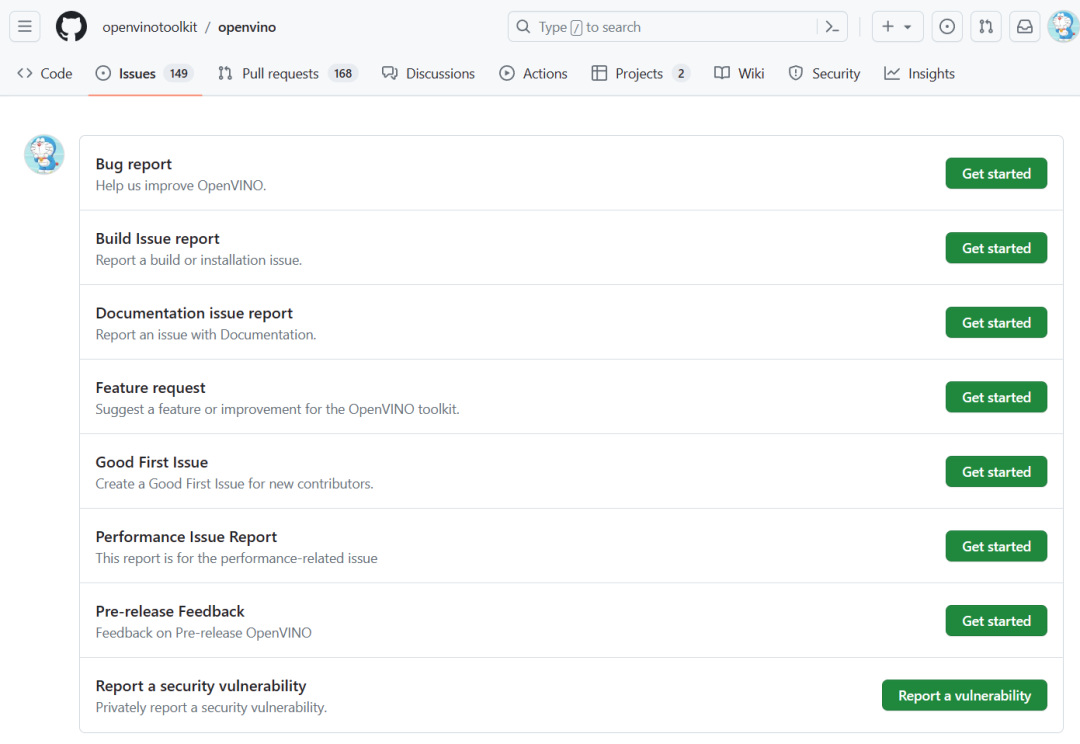Open the Actions tab
Viewport: 1080px width, 744px height.
click(x=533, y=74)
